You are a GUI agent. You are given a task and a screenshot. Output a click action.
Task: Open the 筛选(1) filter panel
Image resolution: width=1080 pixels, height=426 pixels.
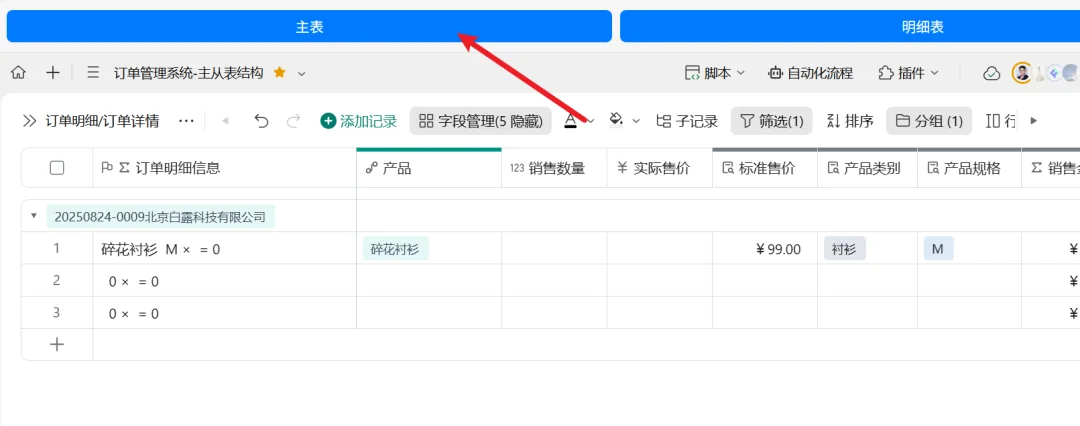click(771, 121)
